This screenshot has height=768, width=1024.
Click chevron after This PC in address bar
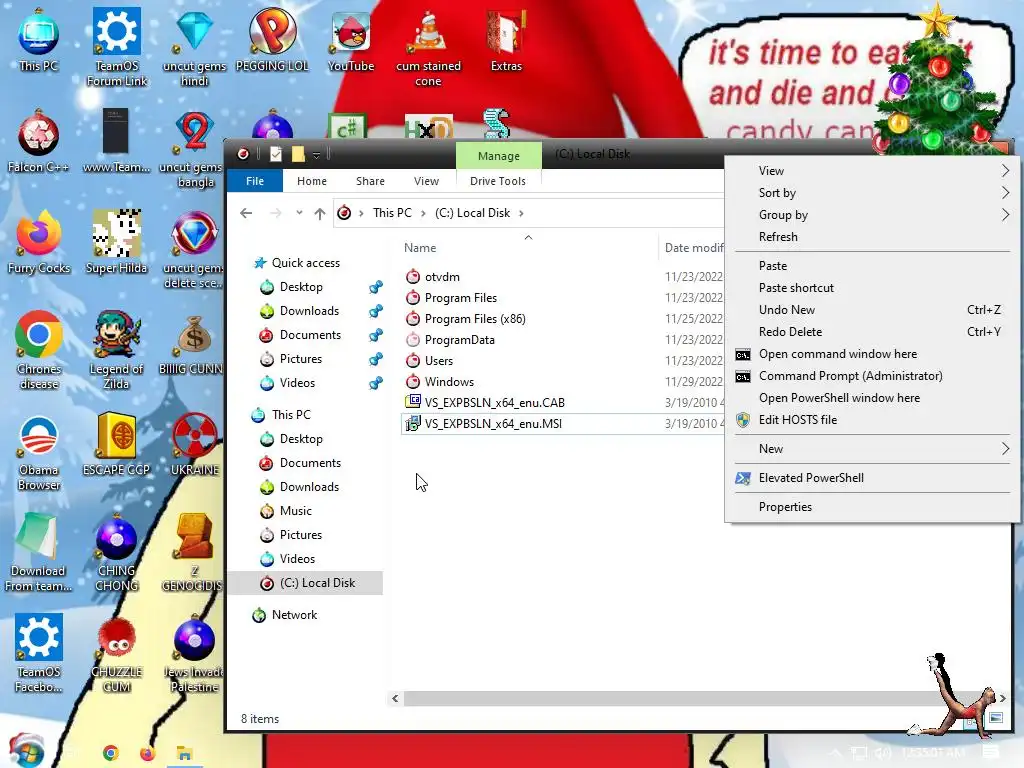click(x=423, y=213)
